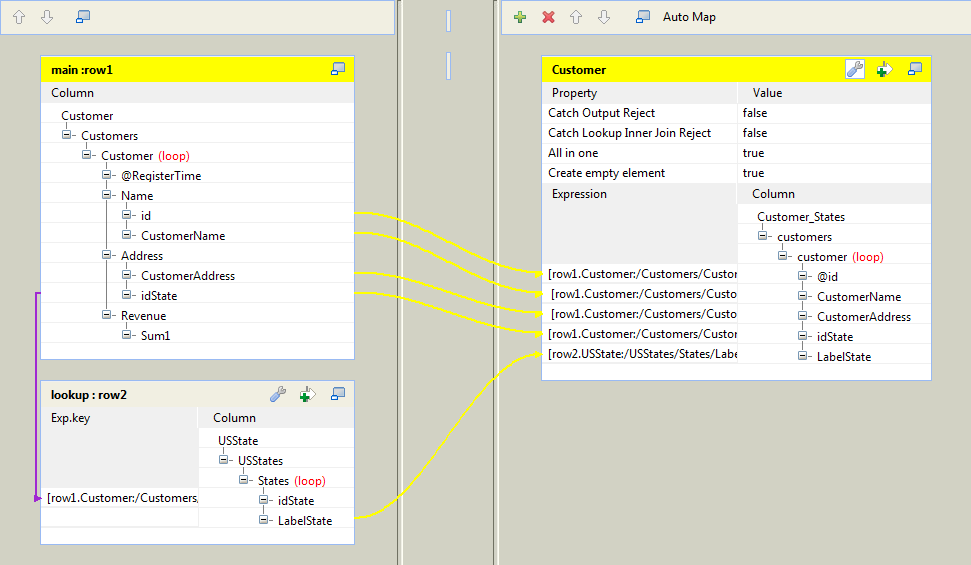The image size is (971, 565).
Task: Collapse the customer (loop) node in Customer output
Action: 782,255
